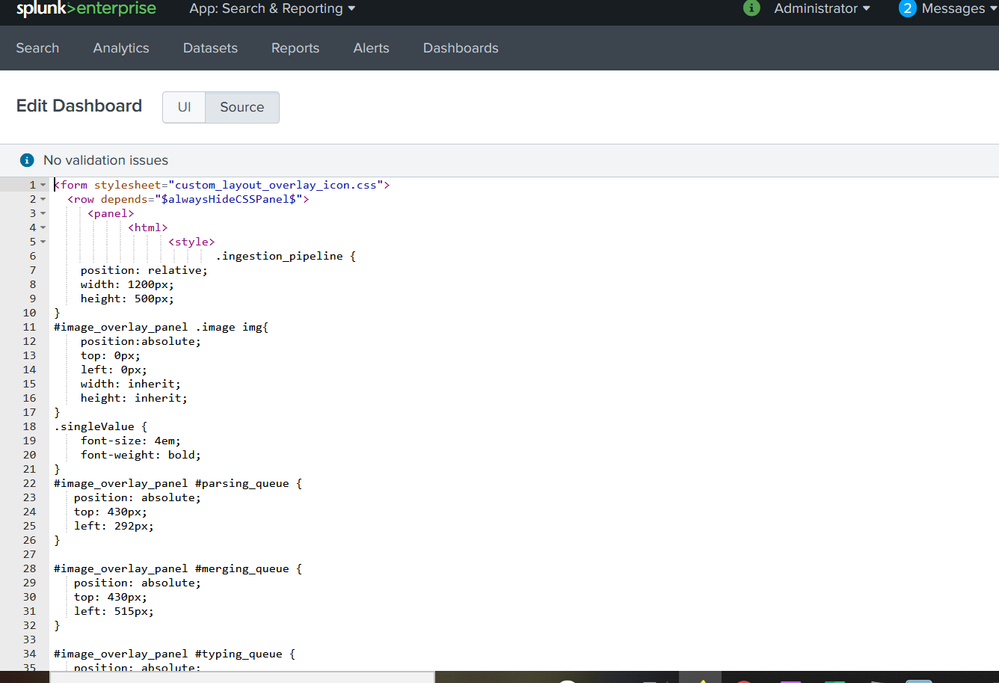Open the Datasets page
This screenshot has width=999, height=683.
click(x=210, y=48)
